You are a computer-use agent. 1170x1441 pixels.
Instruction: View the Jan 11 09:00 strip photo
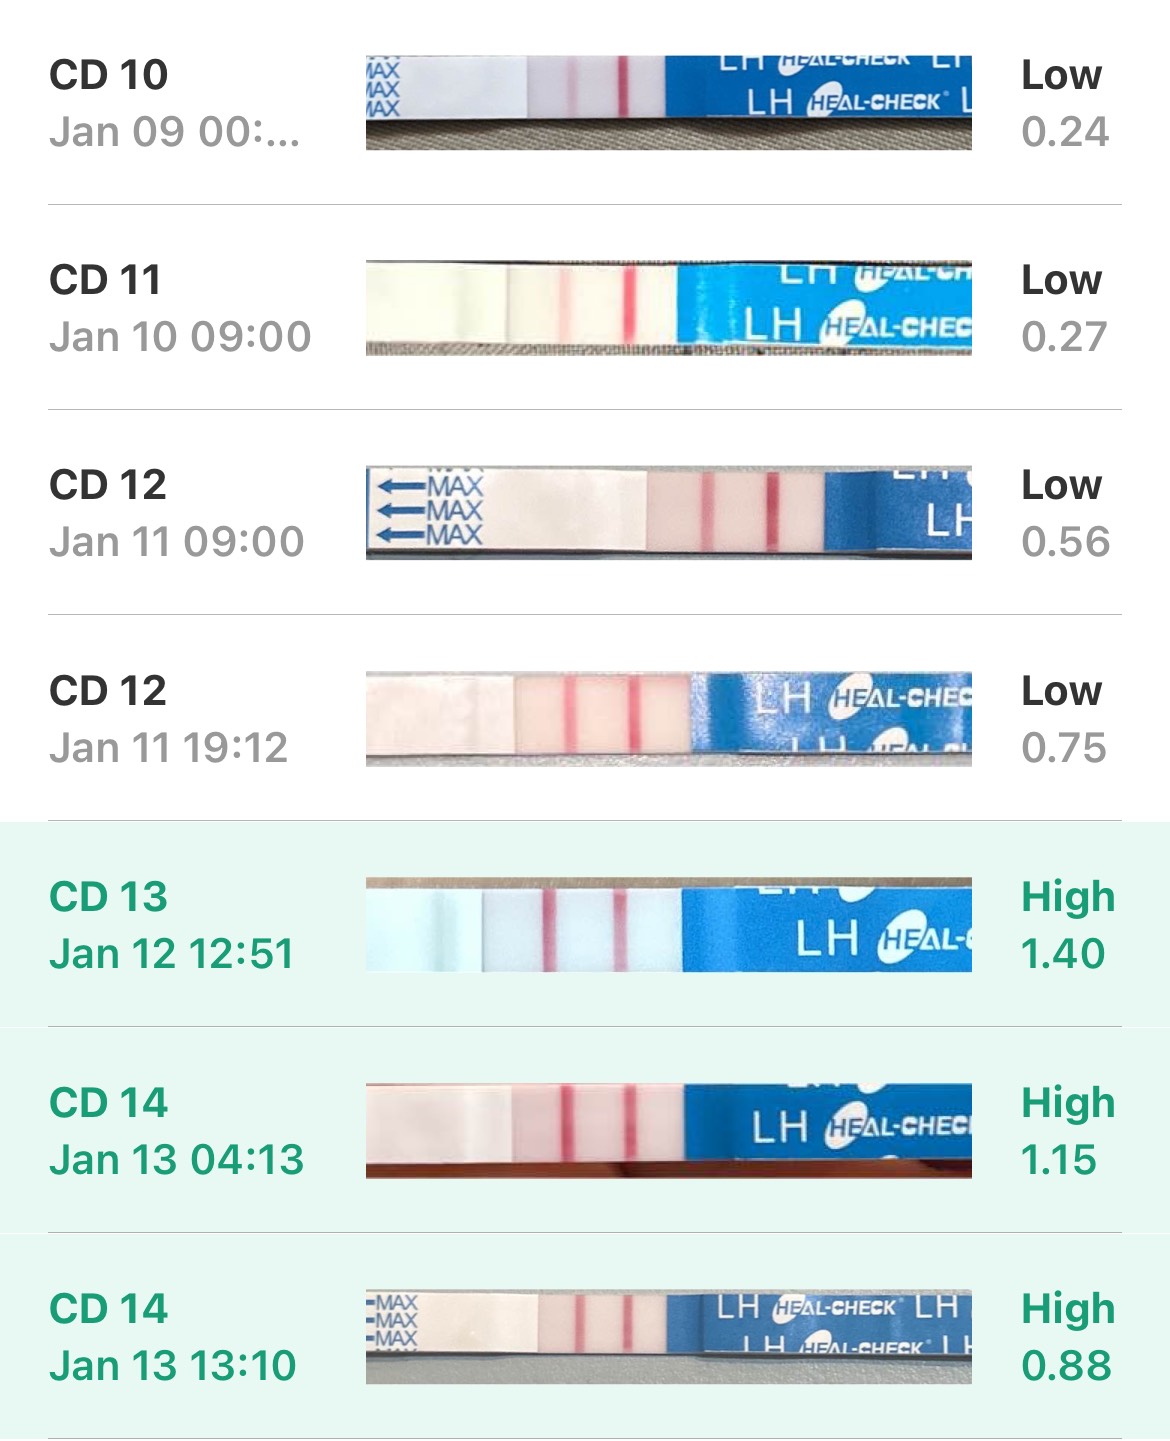pos(668,513)
